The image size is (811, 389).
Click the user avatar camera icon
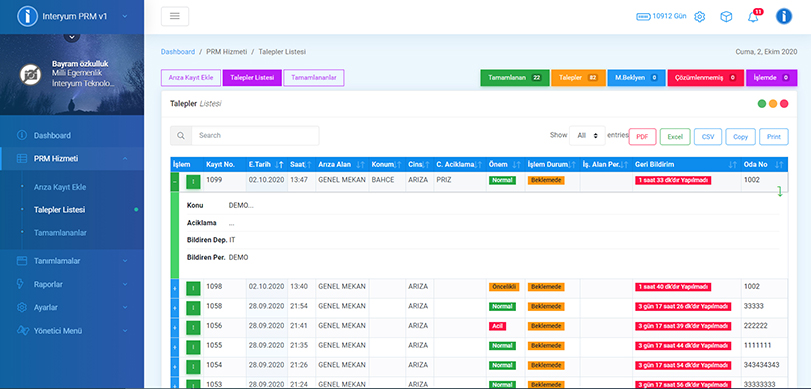pos(31,75)
